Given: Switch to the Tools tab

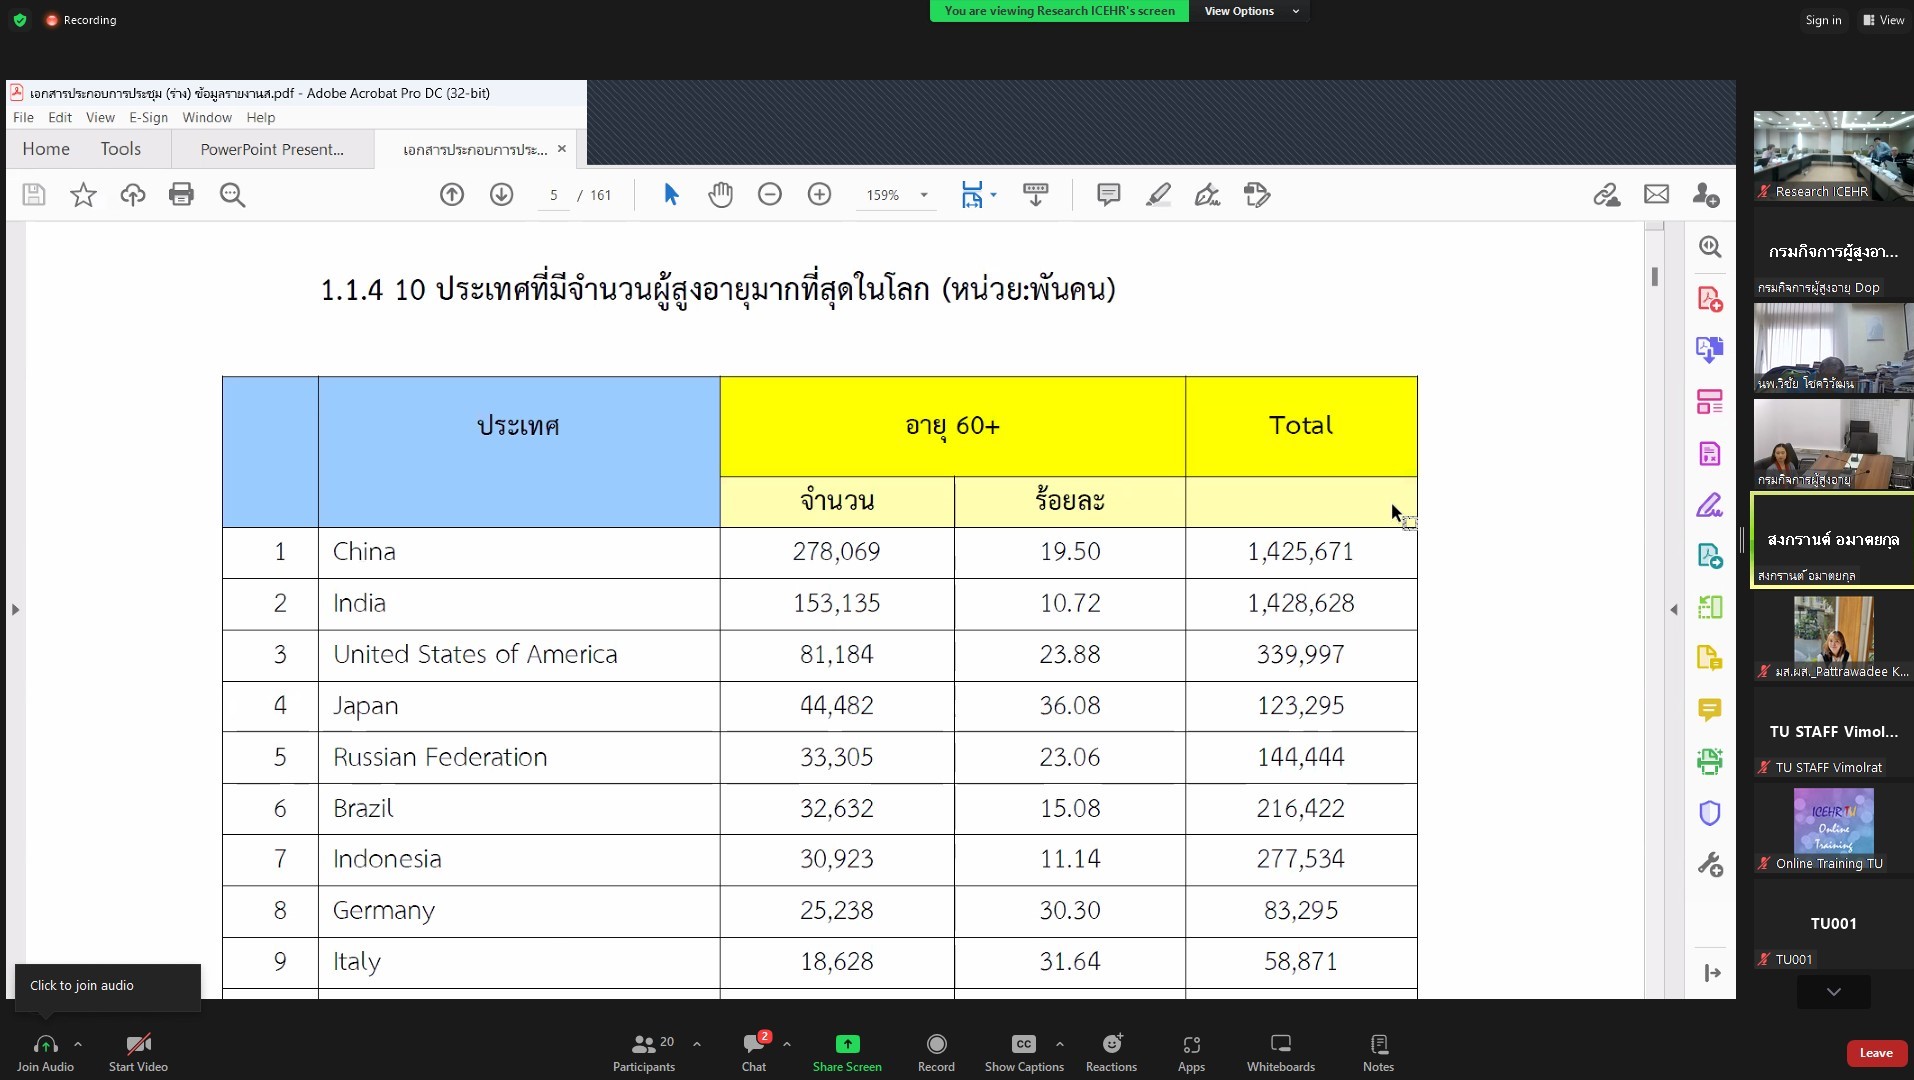Looking at the screenshot, I should click(x=120, y=149).
